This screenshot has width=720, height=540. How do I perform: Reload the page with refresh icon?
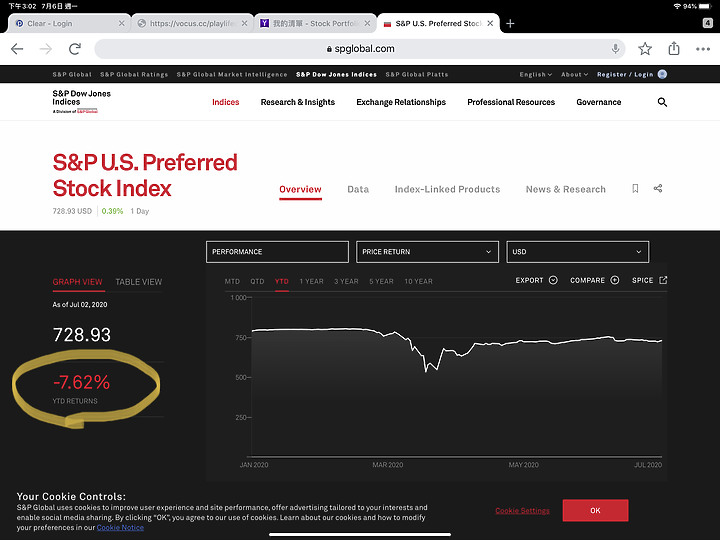pyautogui.click(x=75, y=49)
